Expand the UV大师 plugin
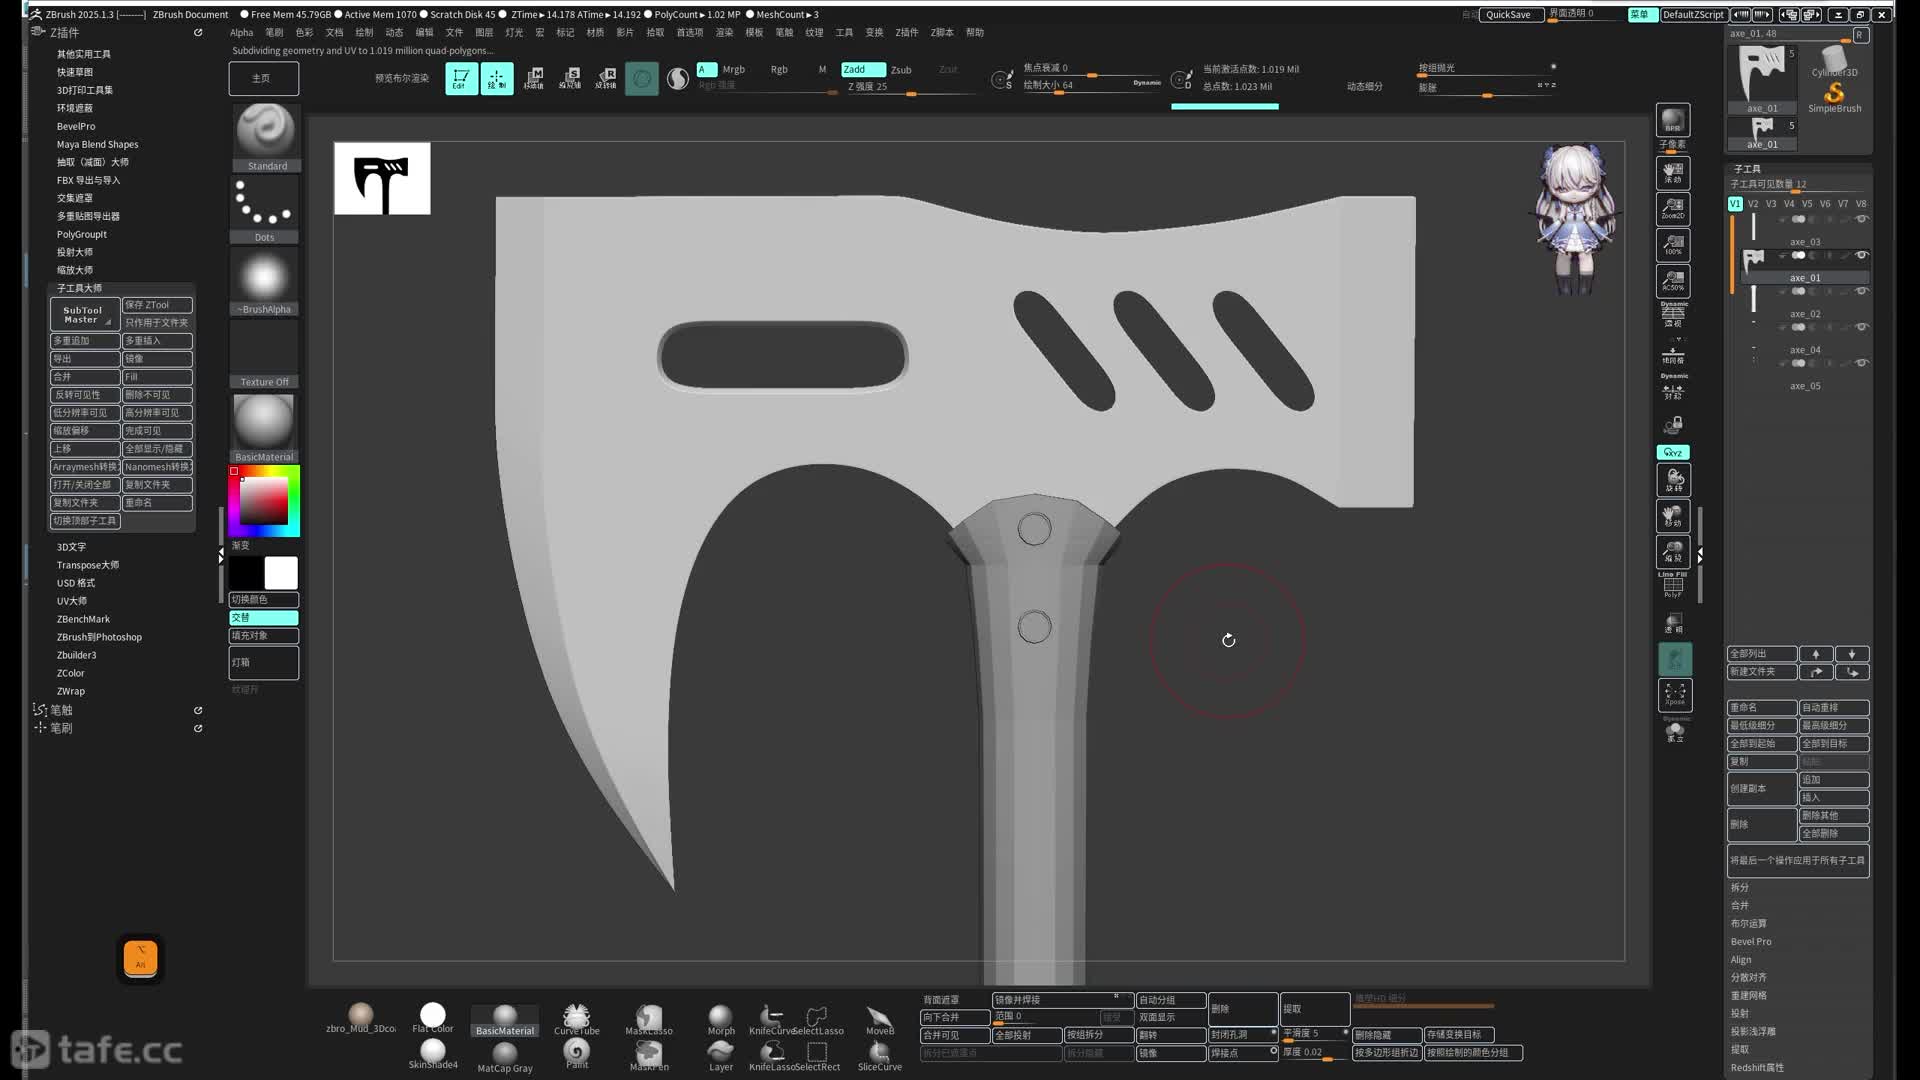 [71, 601]
